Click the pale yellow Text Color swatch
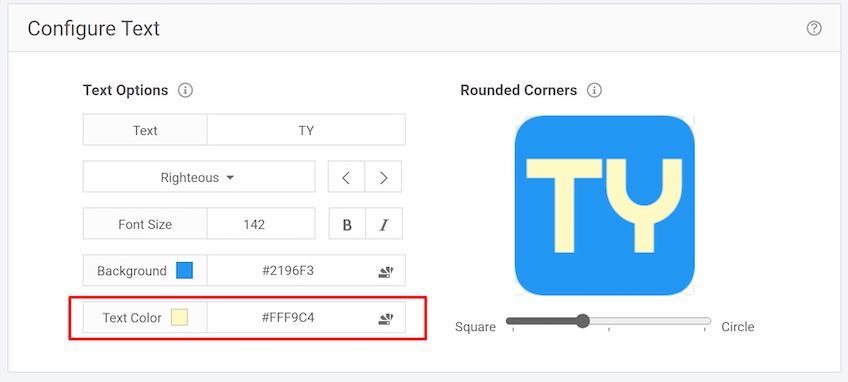848x382 pixels. pos(180,318)
